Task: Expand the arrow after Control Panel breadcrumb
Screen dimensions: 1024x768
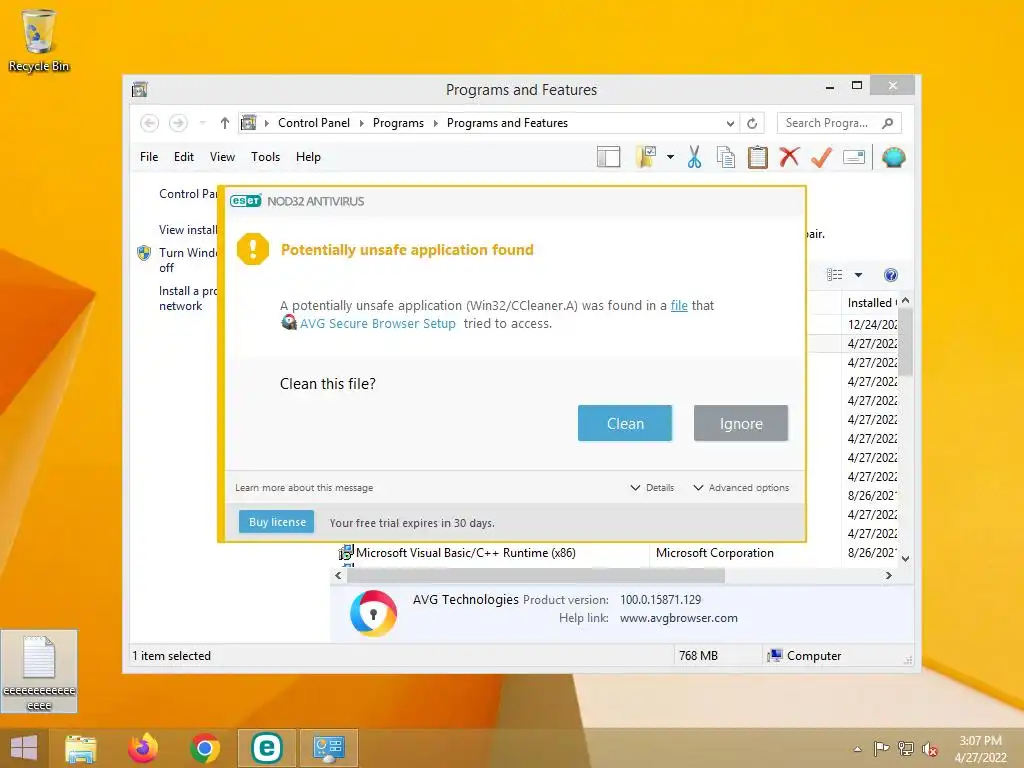Action: [x=362, y=123]
